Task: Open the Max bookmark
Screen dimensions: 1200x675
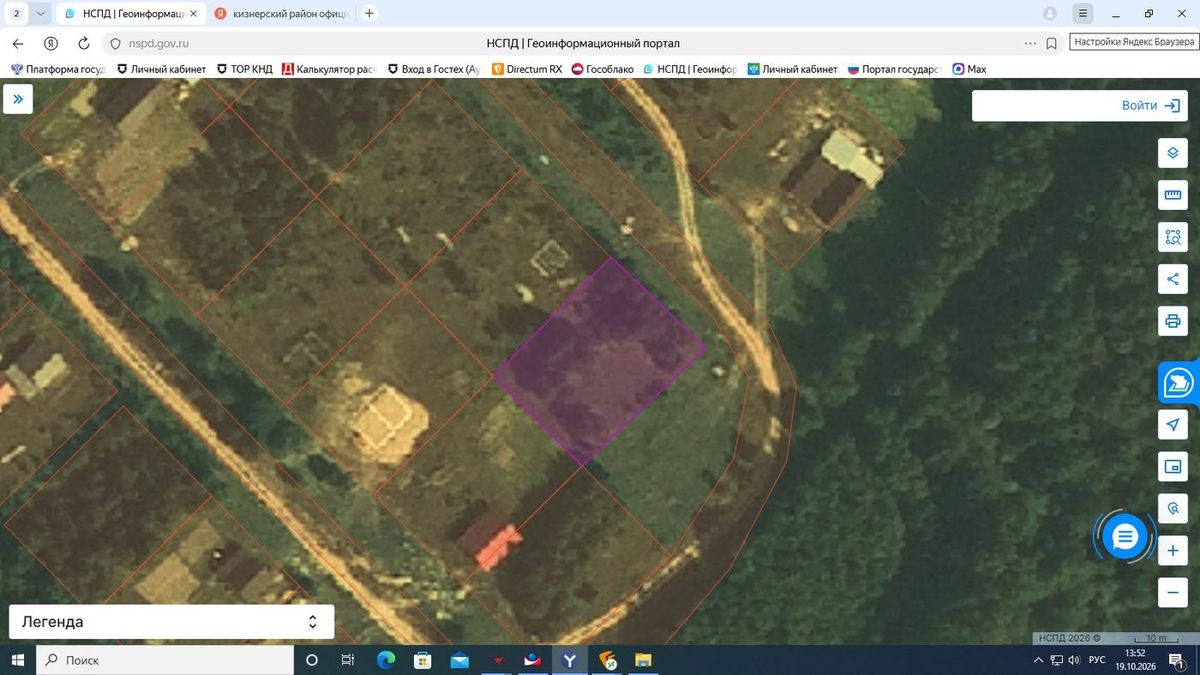Action: tap(969, 69)
